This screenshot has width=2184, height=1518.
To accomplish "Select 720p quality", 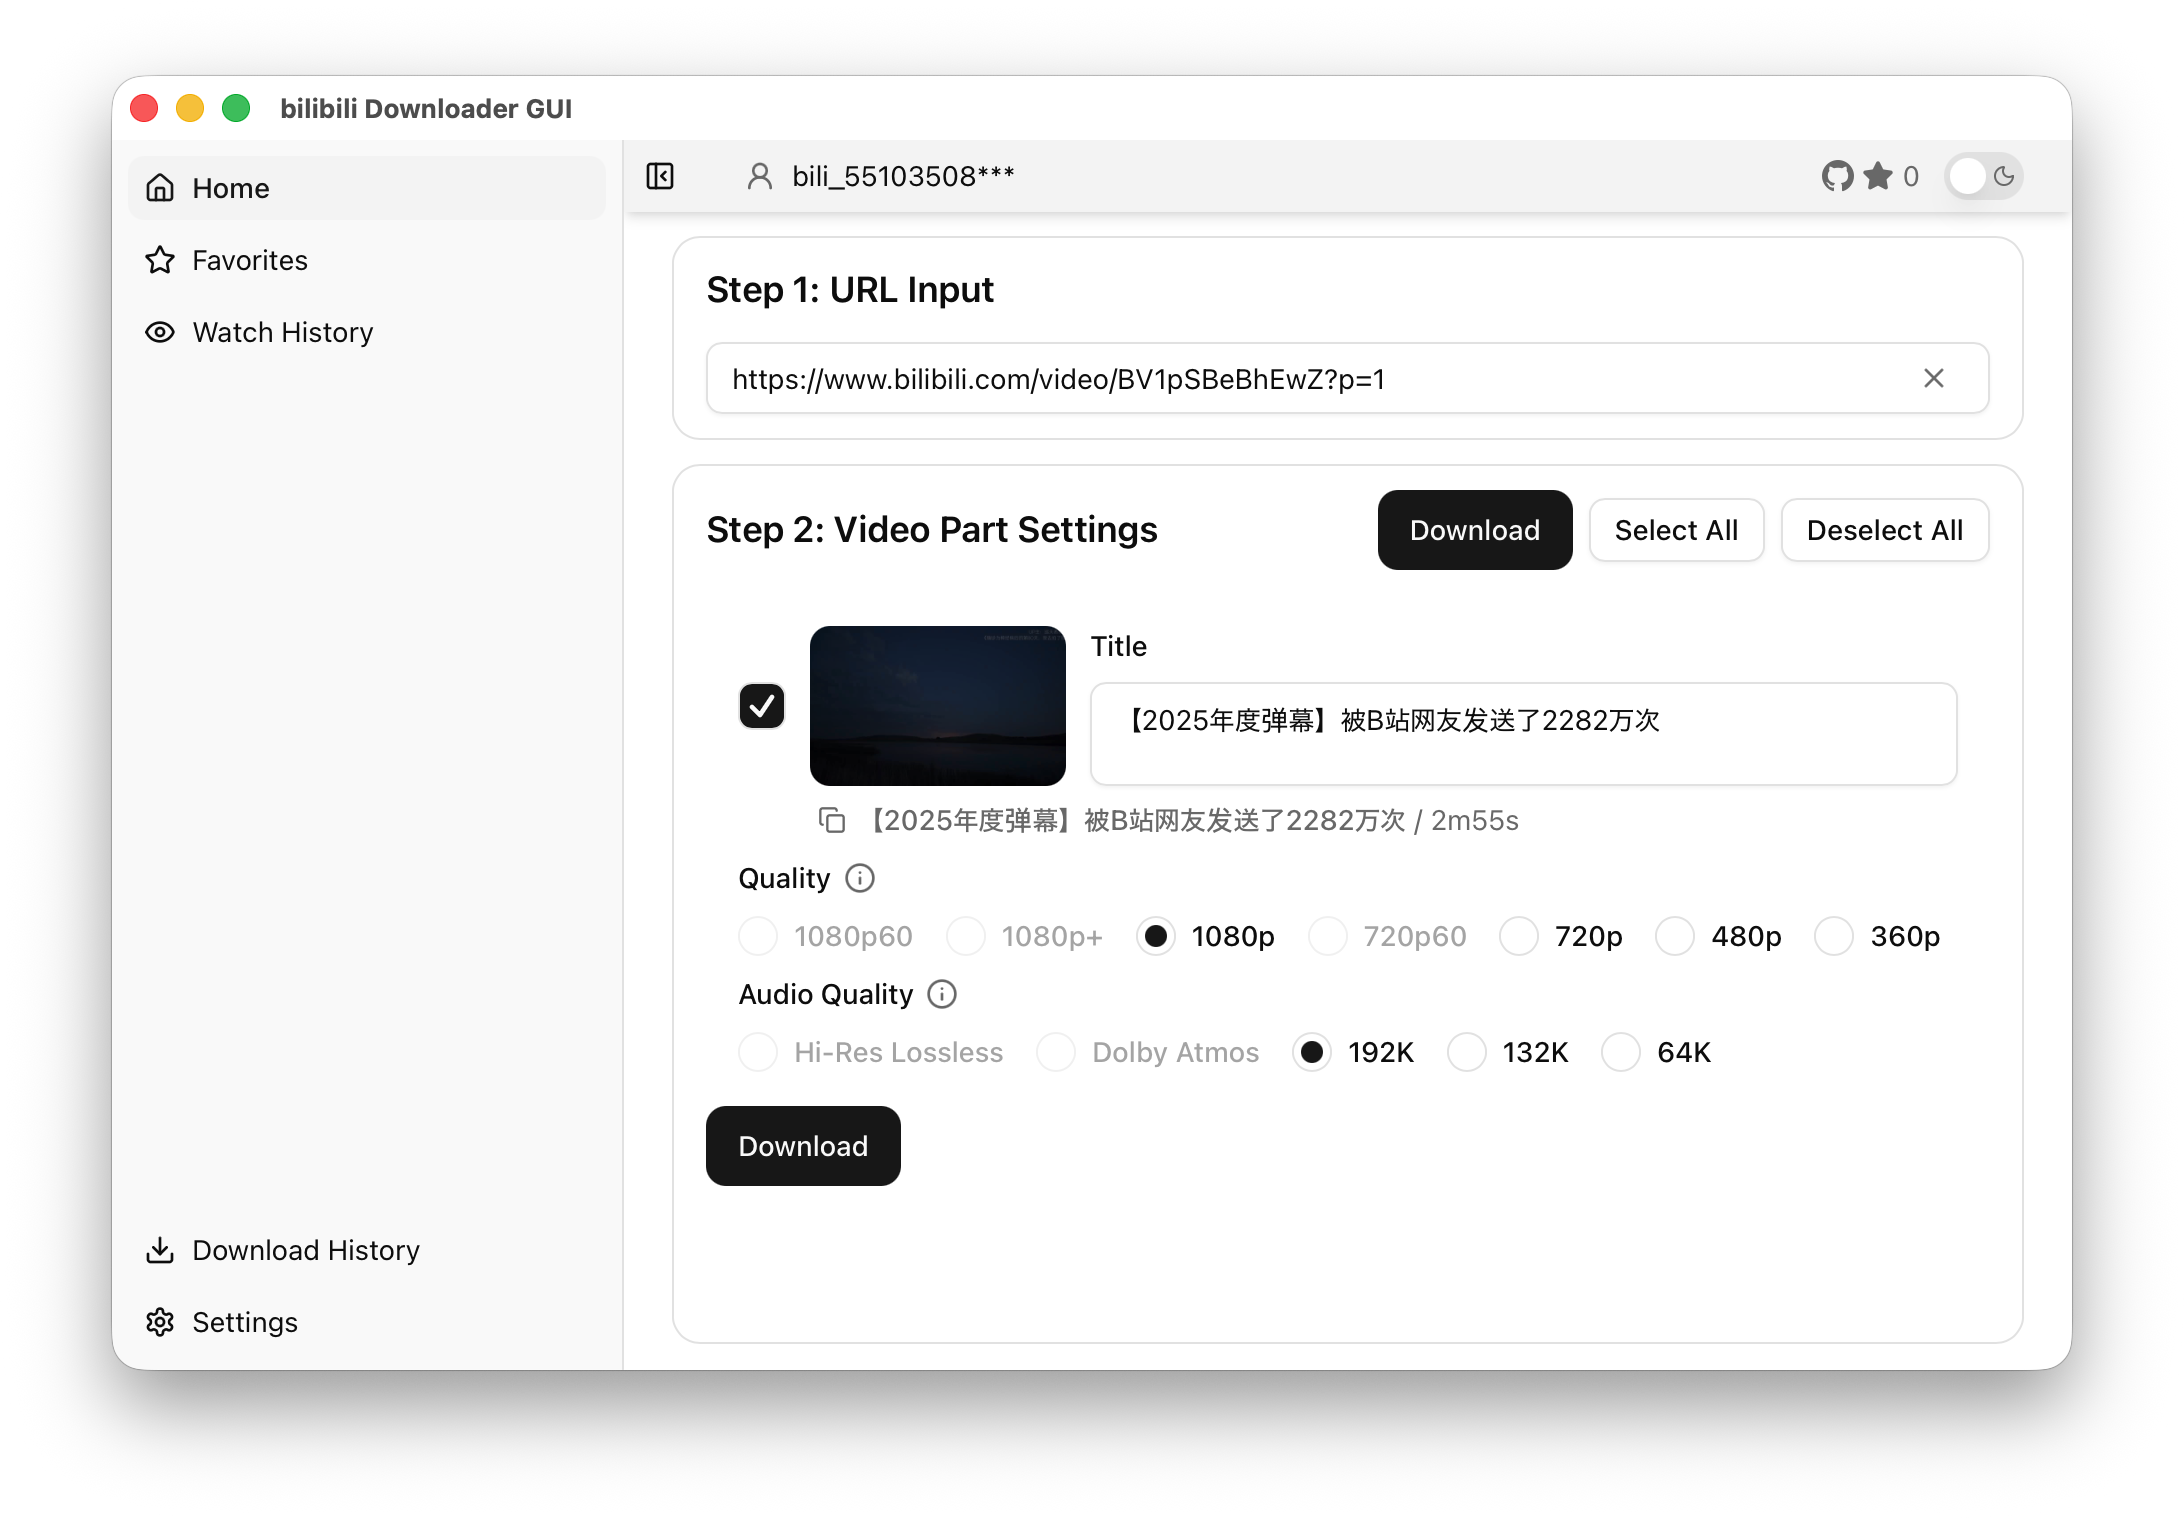I will coord(1519,936).
